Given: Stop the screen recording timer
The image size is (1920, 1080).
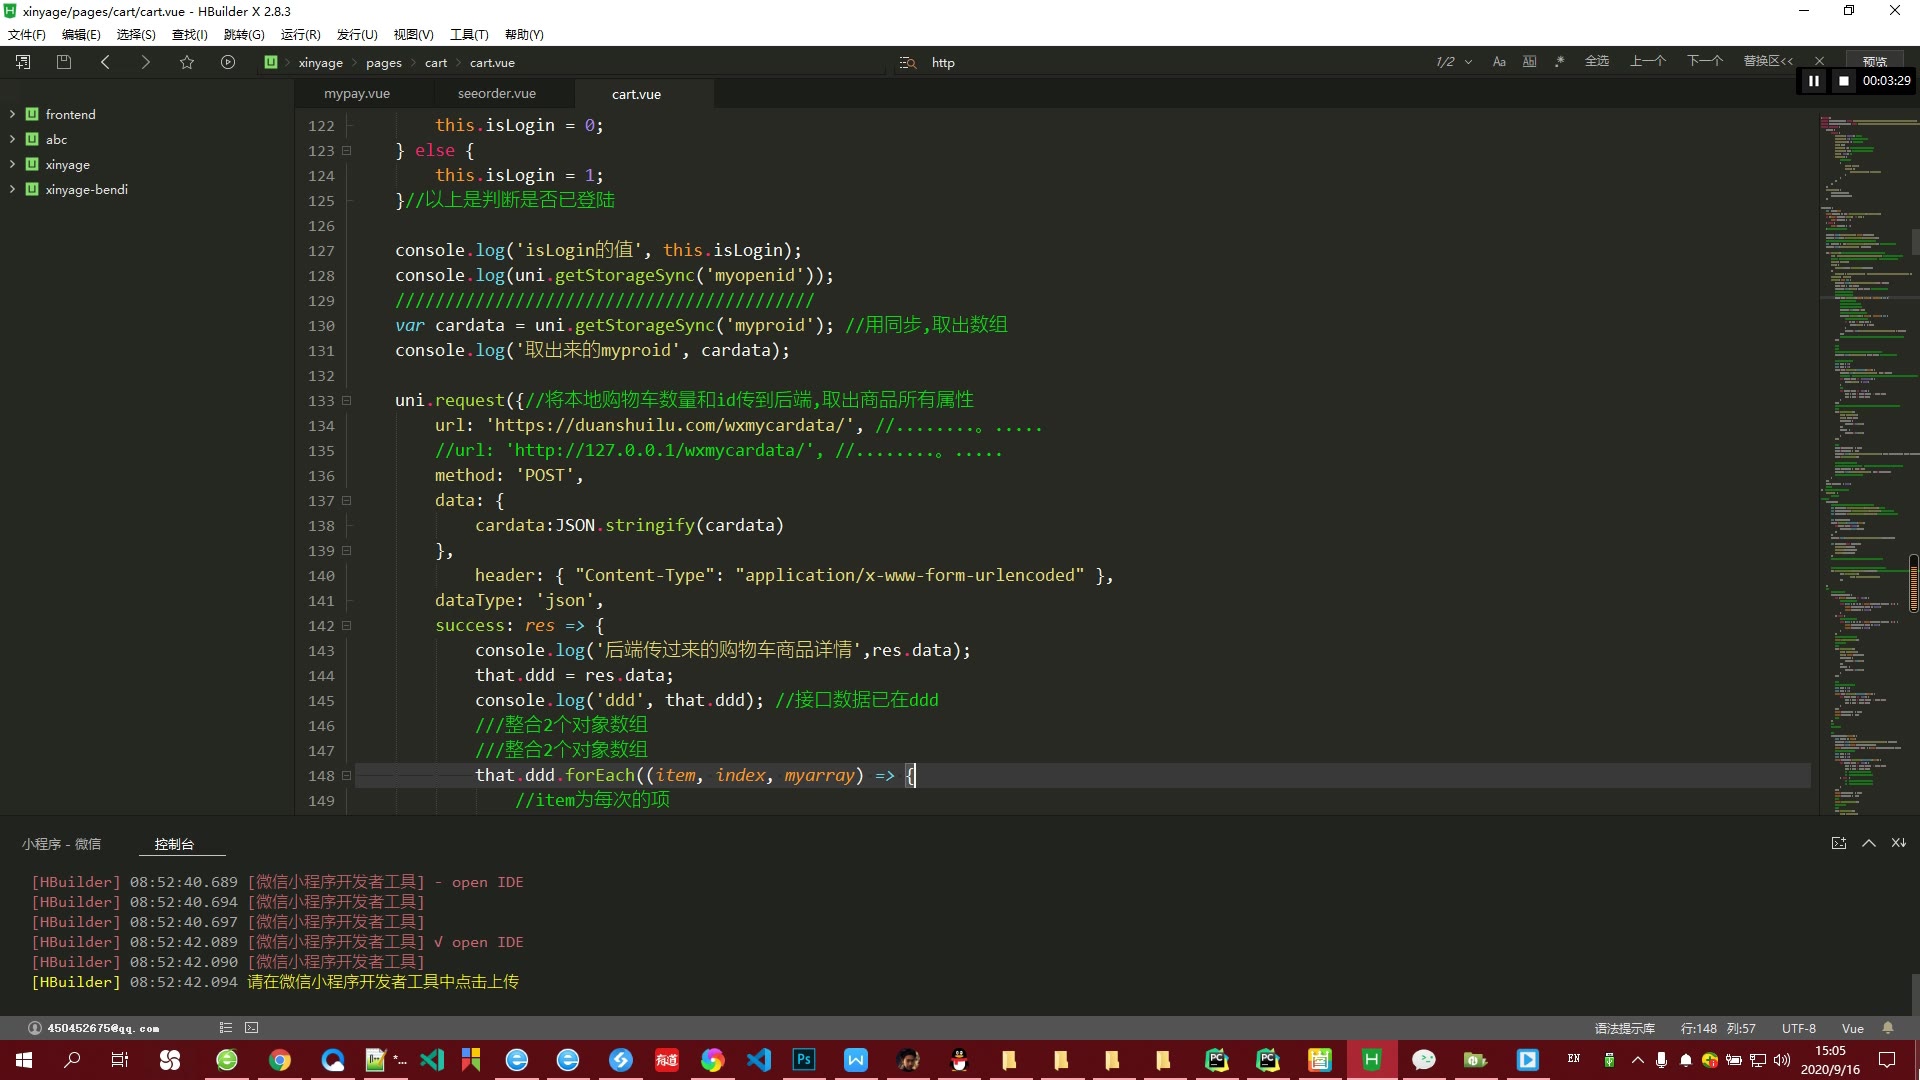Looking at the screenshot, I should 1843,81.
